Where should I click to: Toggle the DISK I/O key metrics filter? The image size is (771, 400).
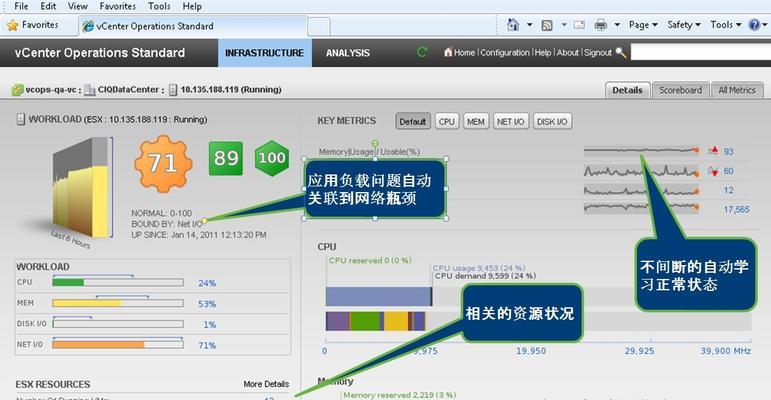click(552, 122)
